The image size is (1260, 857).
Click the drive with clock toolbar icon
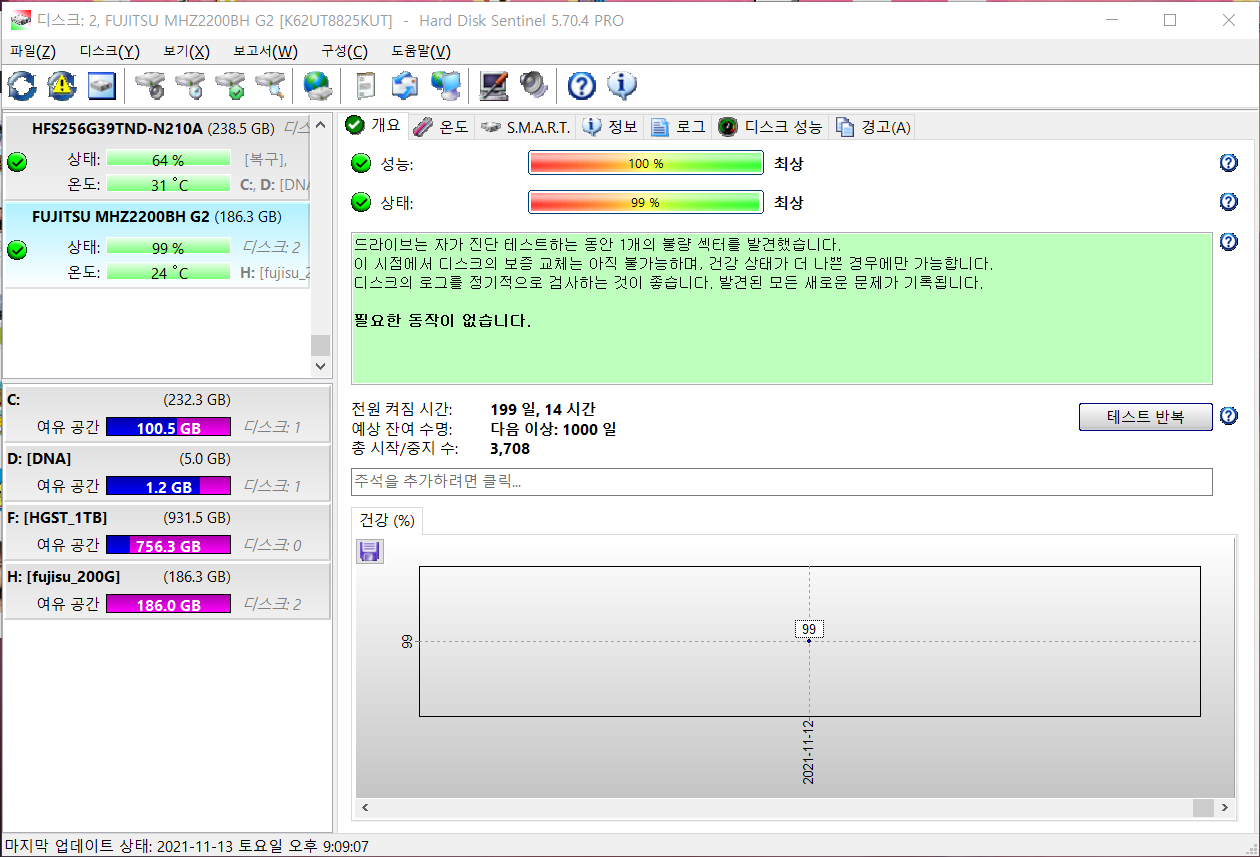[191, 86]
